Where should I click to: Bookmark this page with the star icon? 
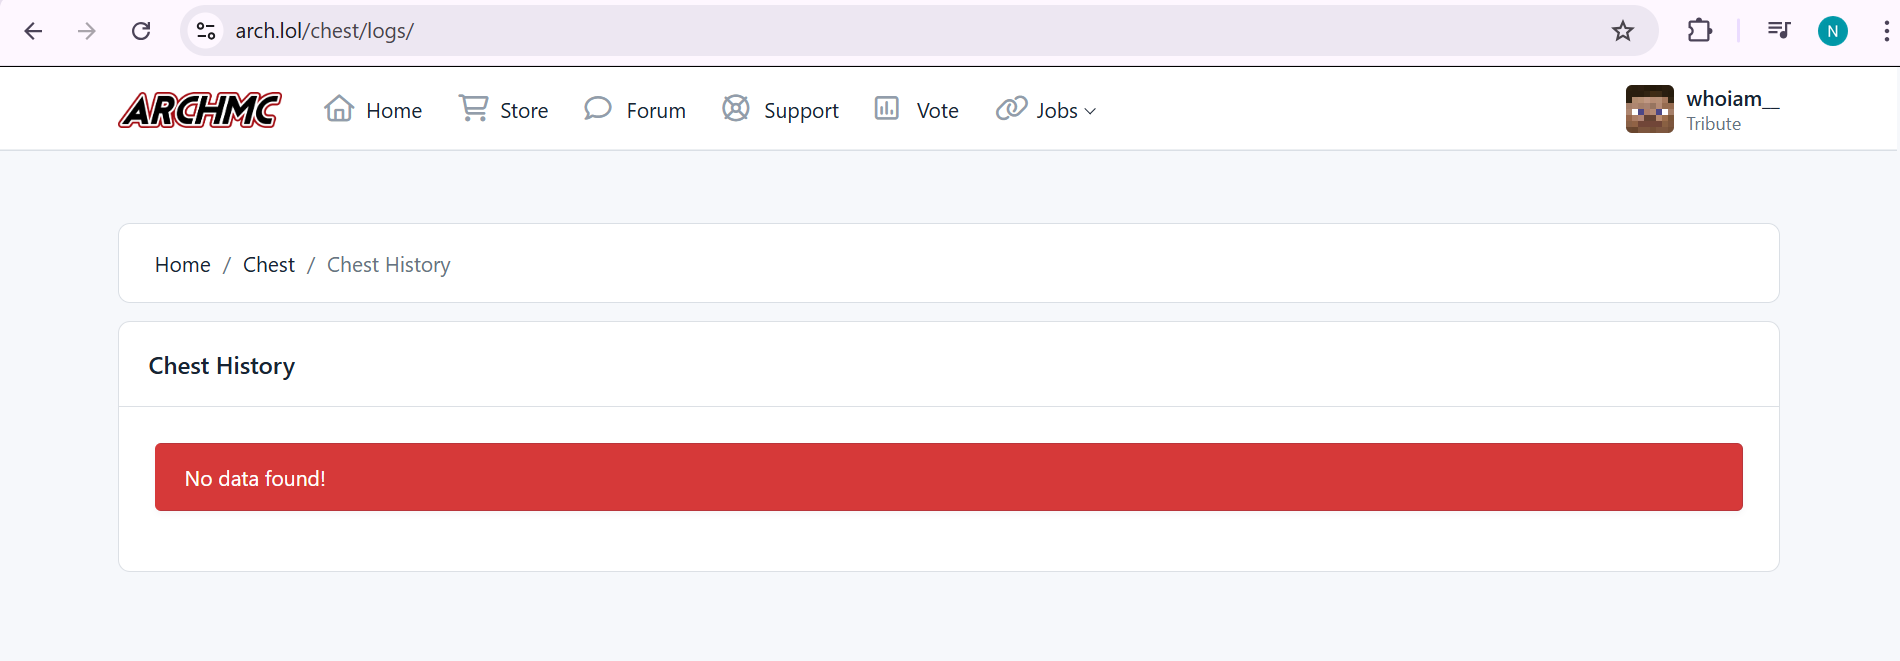(x=1623, y=31)
